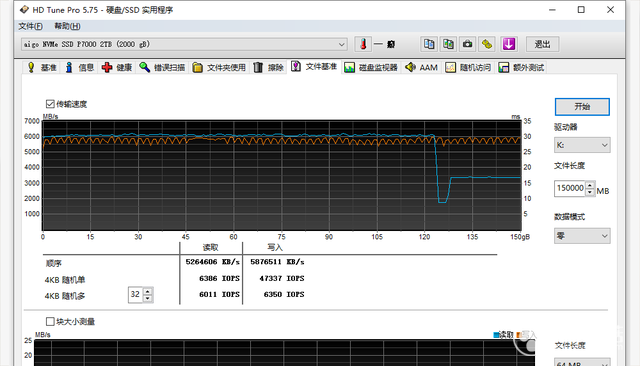Click the 150000 file length input field
The image size is (640, 366).
(570, 188)
